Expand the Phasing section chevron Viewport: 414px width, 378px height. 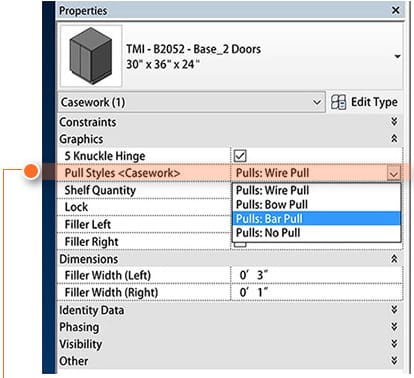click(394, 326)
